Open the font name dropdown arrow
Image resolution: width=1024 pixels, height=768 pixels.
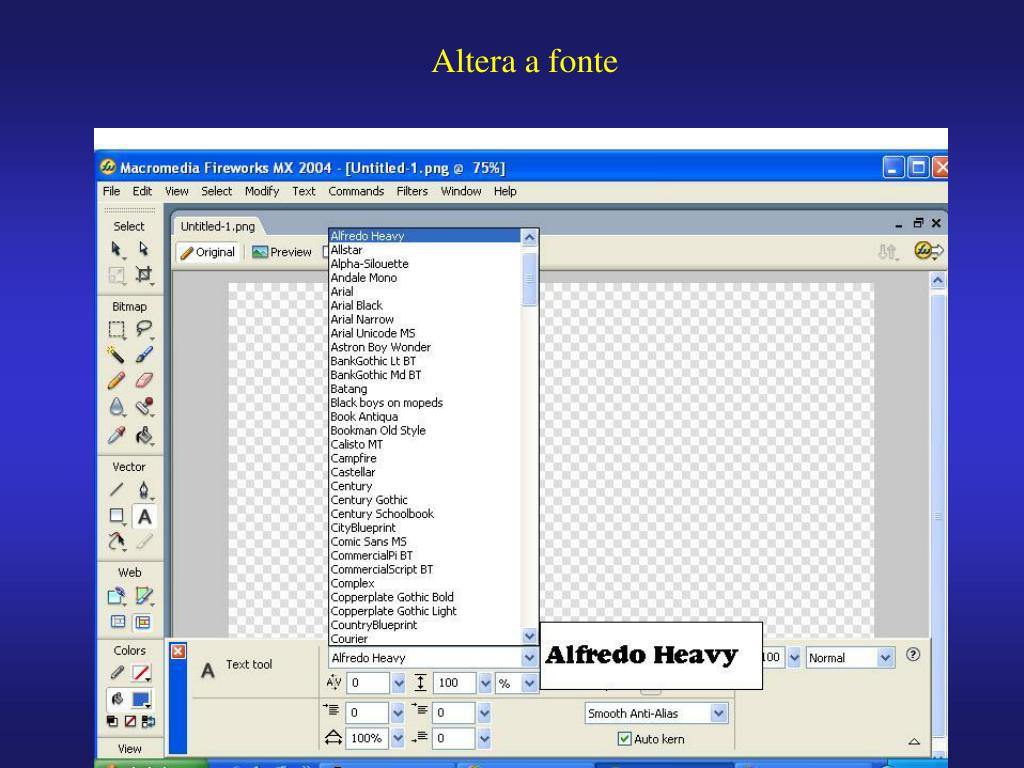coord(530,658)
